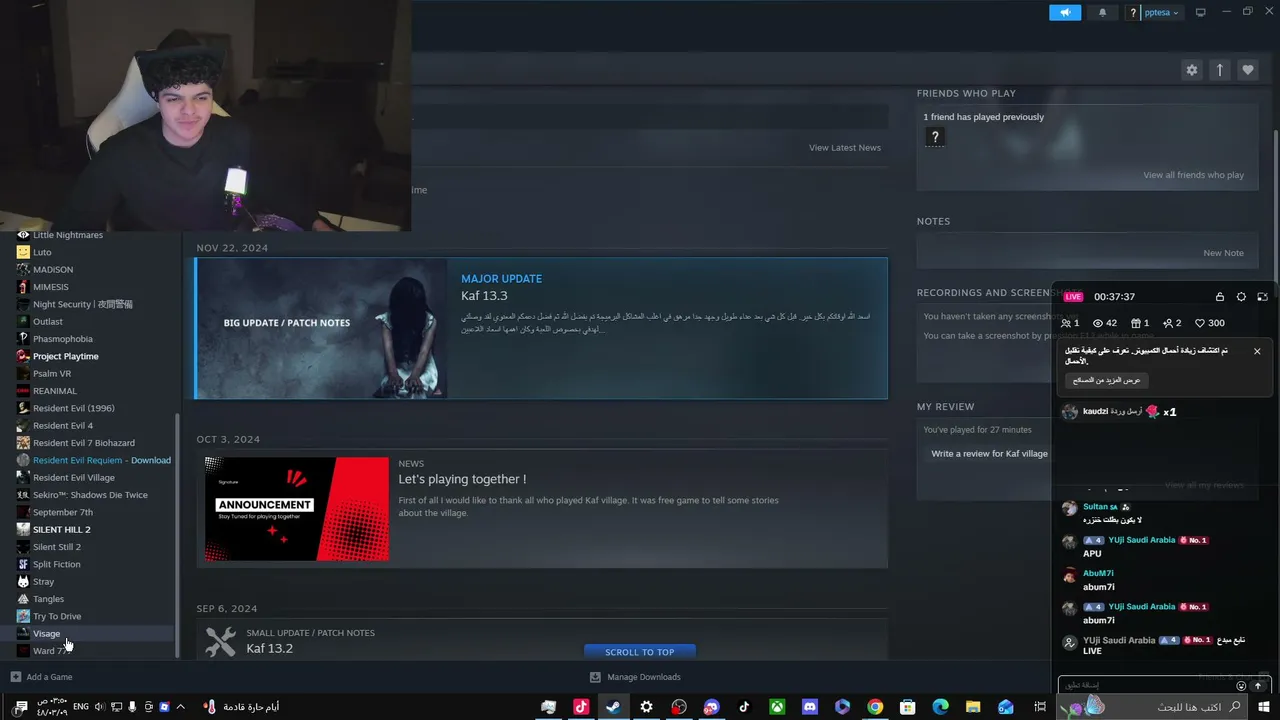Viewport: 1280px width, 720px height.
Task: Open View all friends who play
Action: coord(1193,175)
